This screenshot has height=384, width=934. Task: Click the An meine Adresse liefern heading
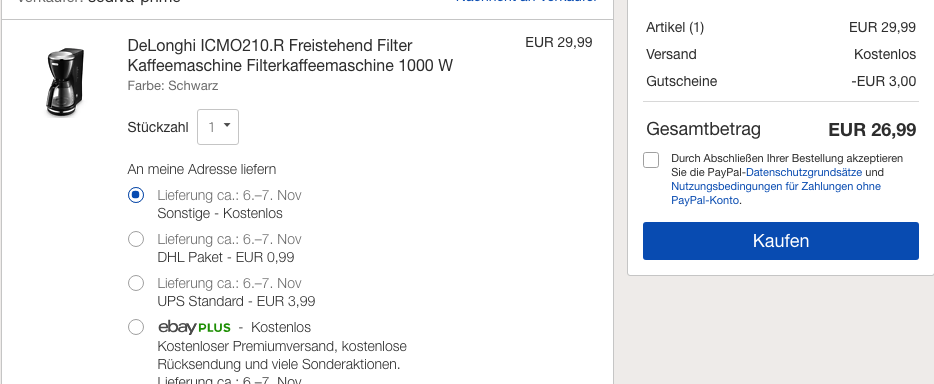(x=202, y=170)
